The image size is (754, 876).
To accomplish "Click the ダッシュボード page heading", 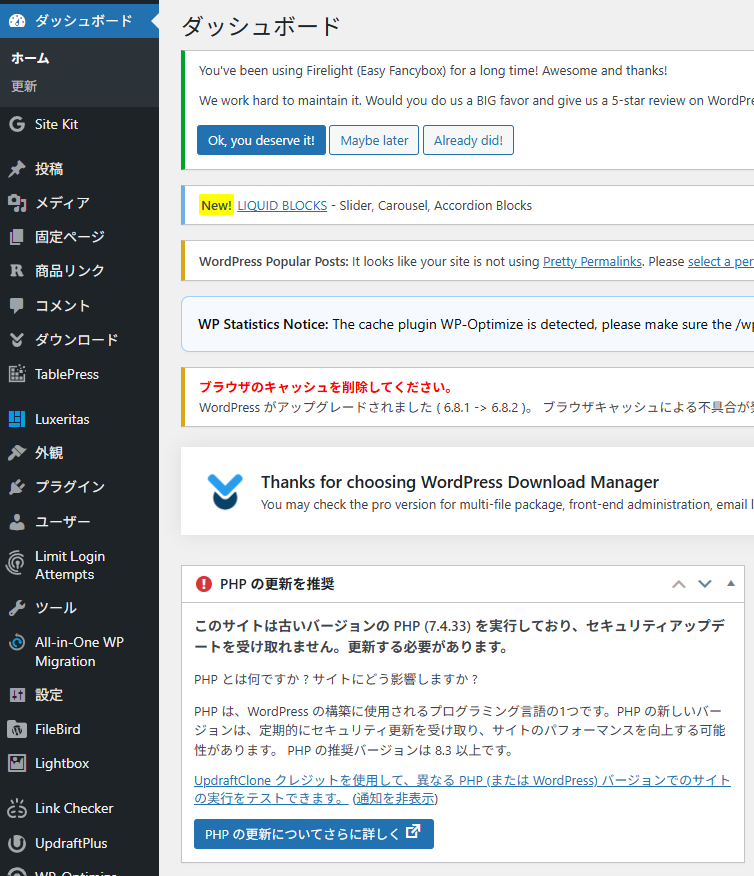I will coord(261,26).
